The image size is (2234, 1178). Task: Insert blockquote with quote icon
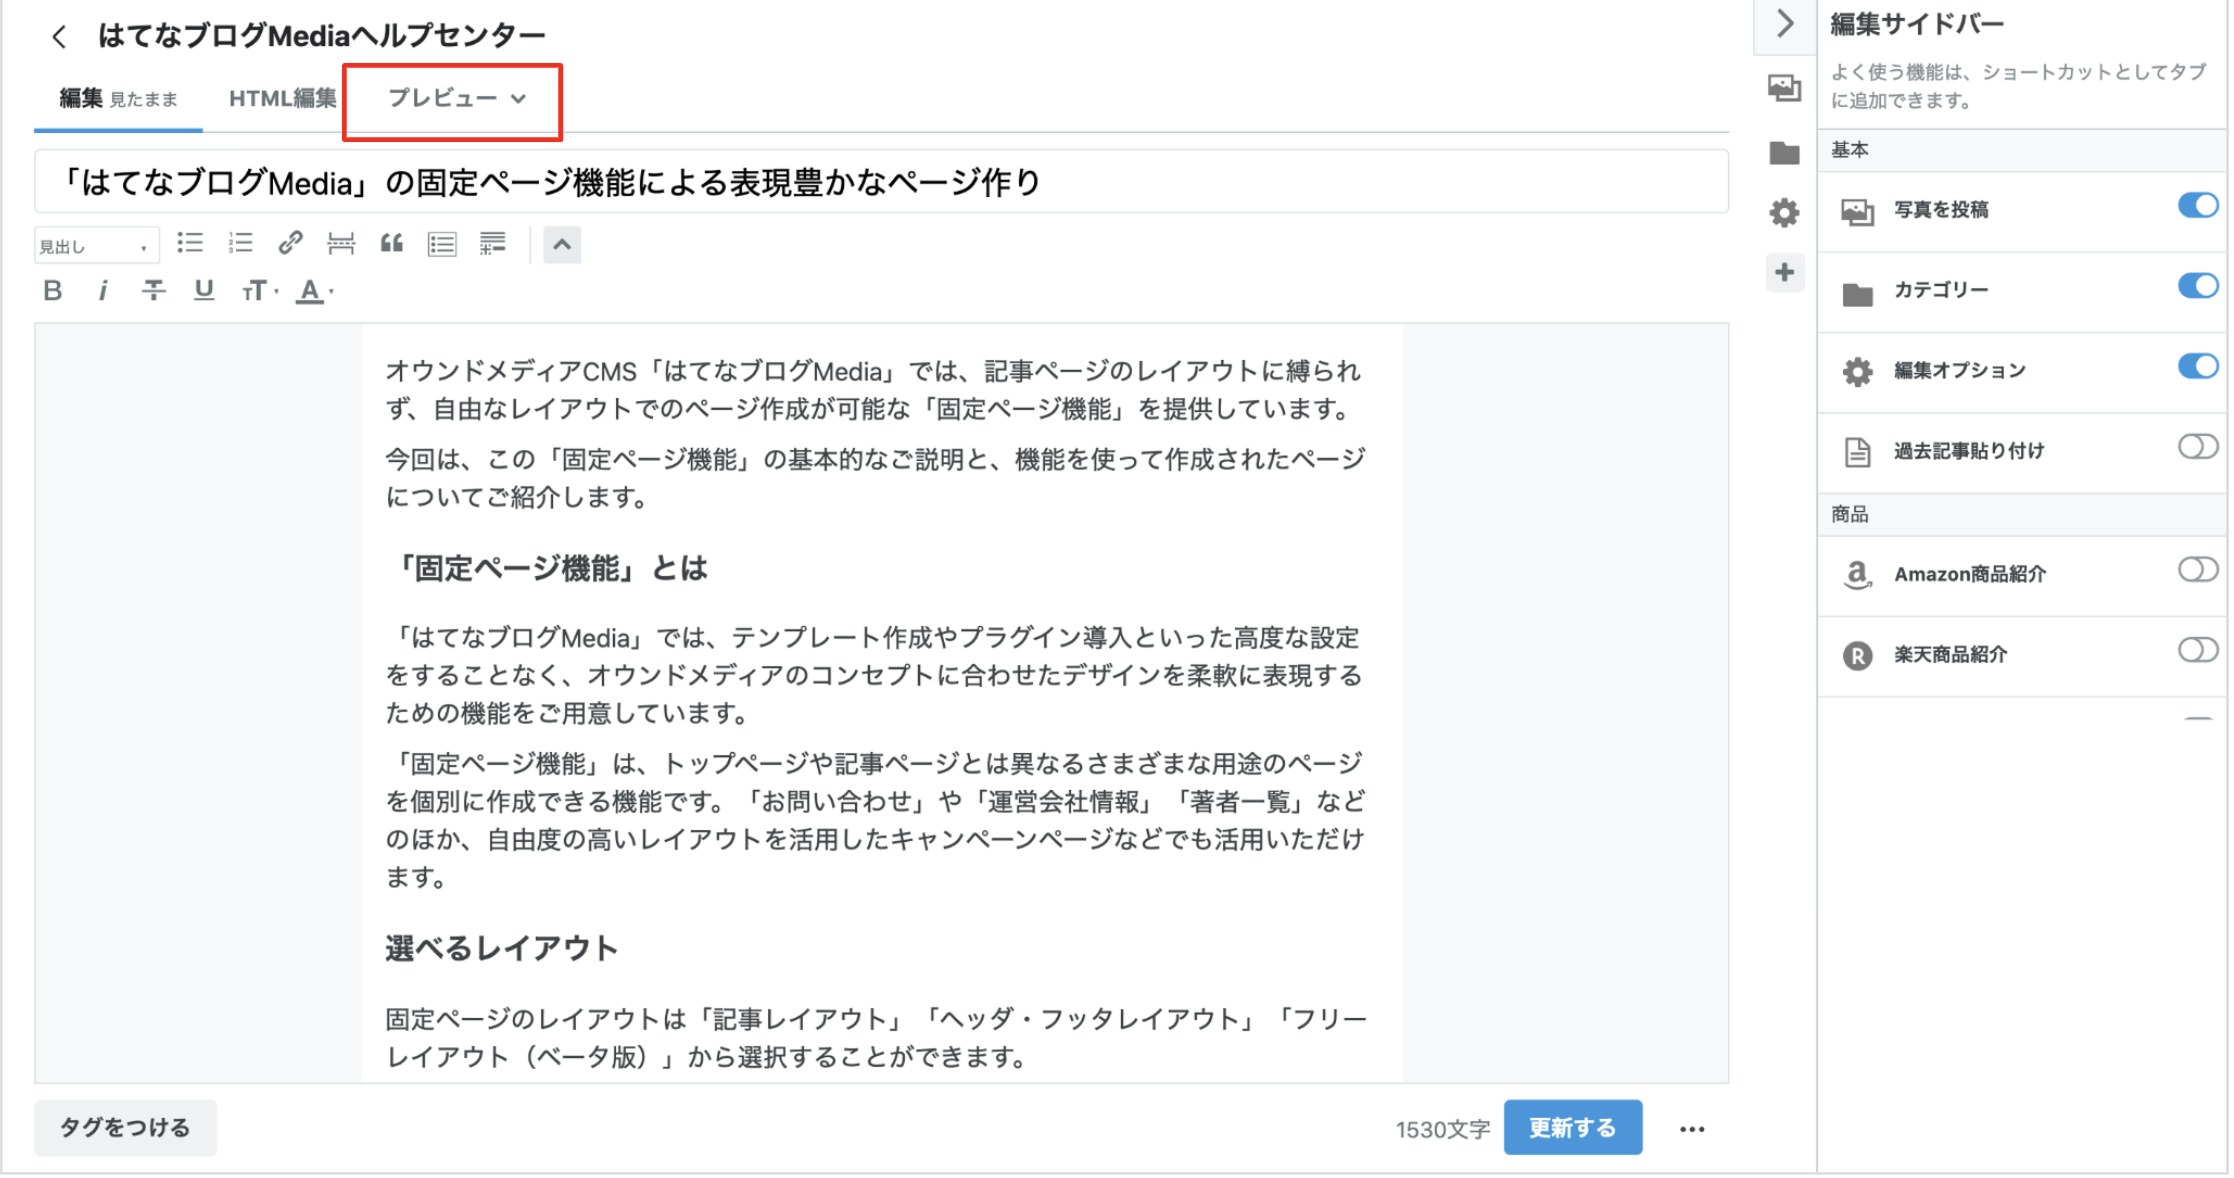391,243
